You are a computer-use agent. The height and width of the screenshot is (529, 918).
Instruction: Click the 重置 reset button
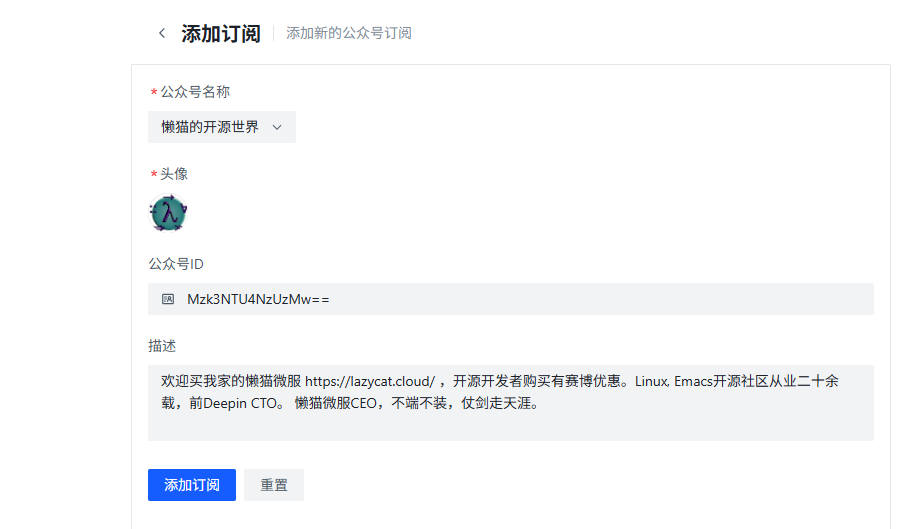(x=274, y=485)
